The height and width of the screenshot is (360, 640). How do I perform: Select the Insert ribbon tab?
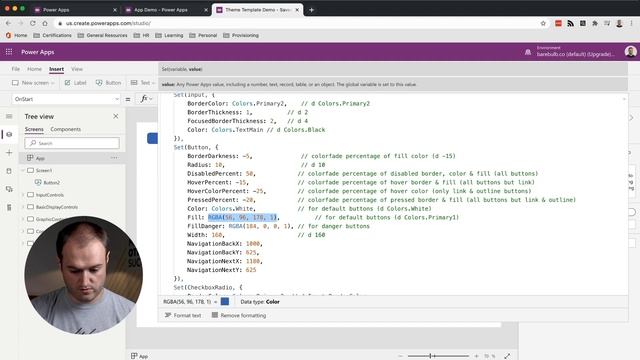point(56,69)
